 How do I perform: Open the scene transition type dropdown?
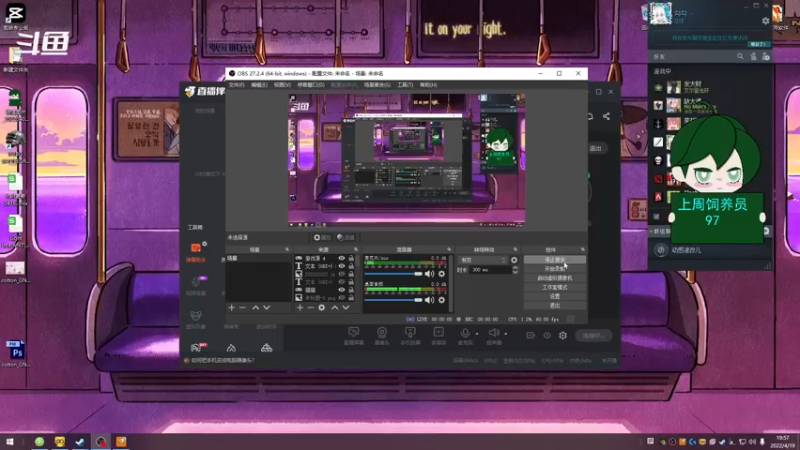[483, 260]
